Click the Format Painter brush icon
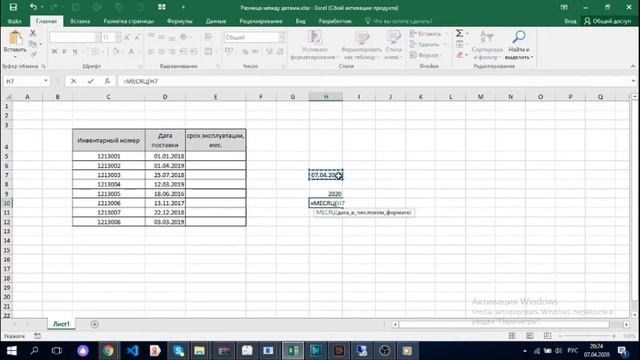 coord(33,53)
